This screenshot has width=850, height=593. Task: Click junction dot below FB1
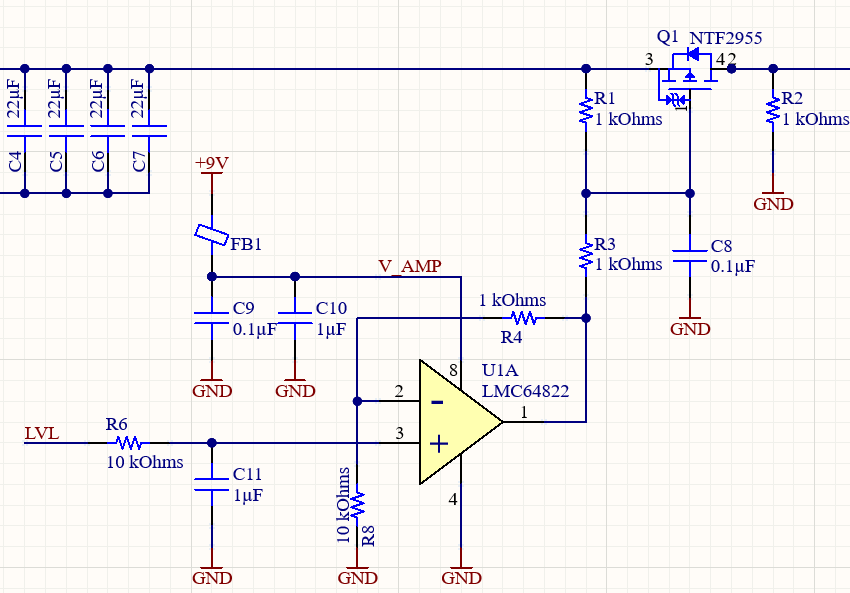click(x=212, y=277)
